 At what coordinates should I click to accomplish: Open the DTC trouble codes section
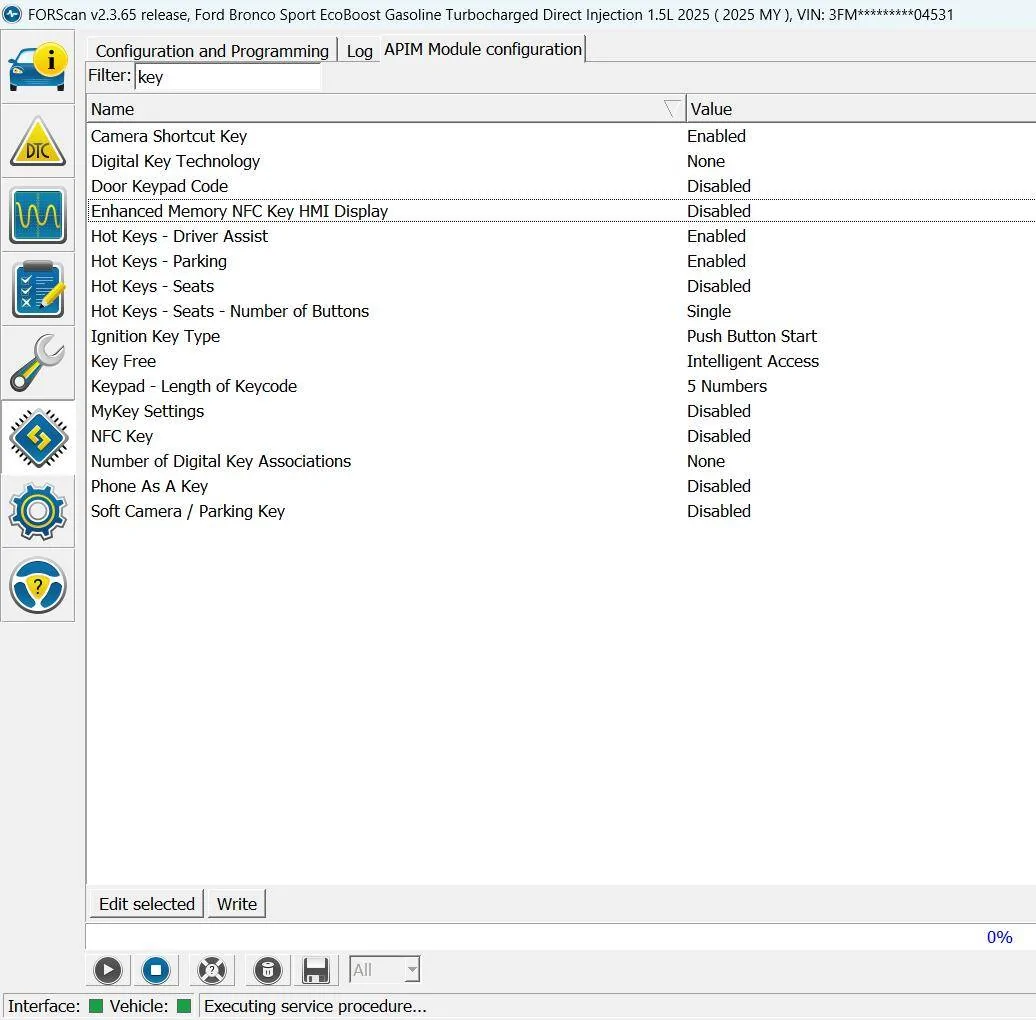(x=38, y=141)
